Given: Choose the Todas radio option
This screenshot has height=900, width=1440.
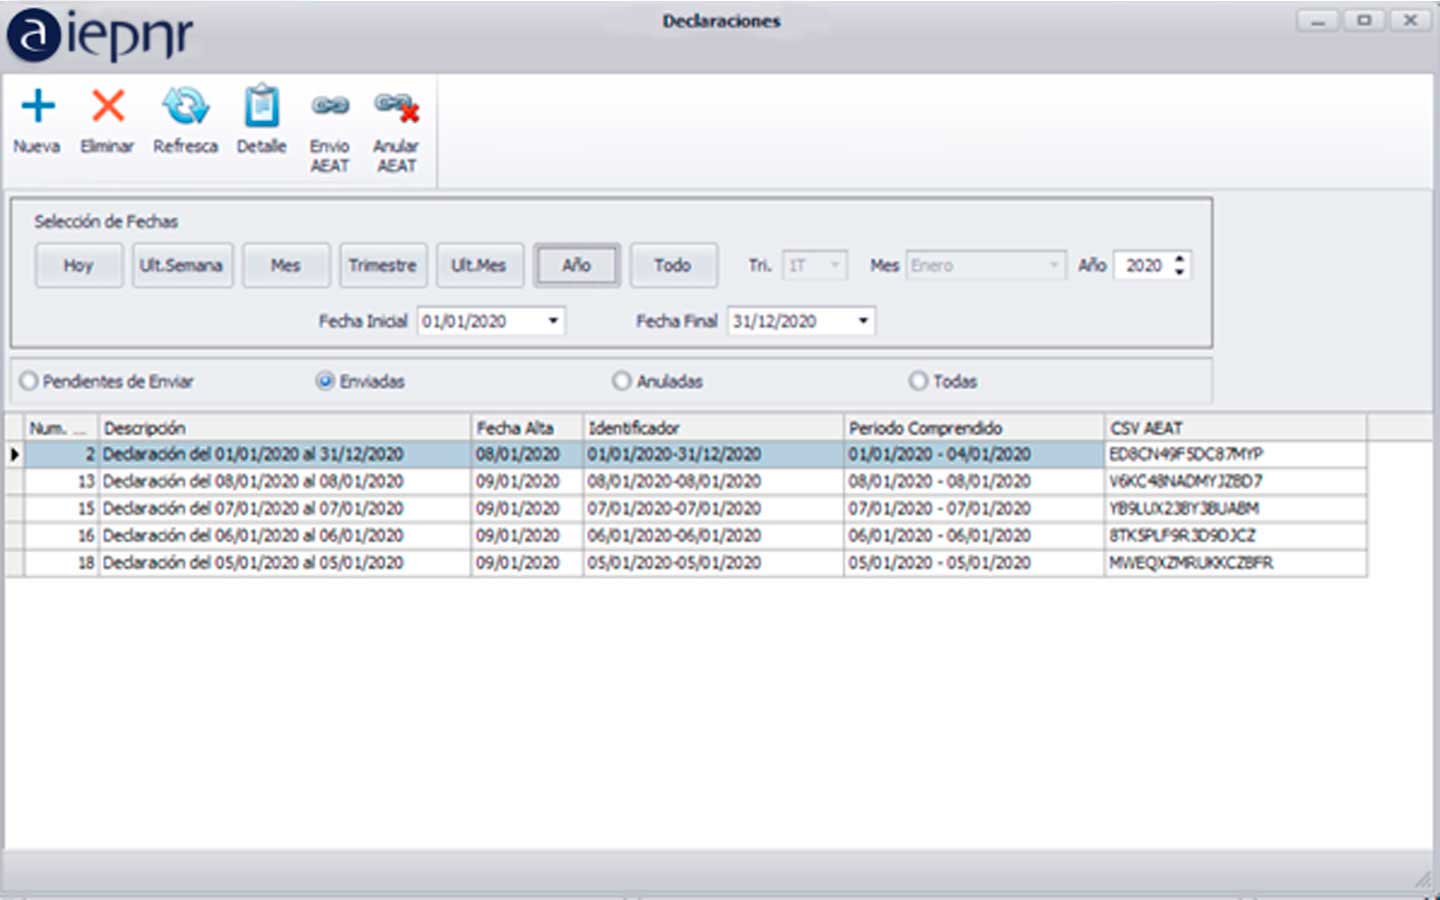Looking at the screenshot, I should pyautogui.click(x=918, y=381).
